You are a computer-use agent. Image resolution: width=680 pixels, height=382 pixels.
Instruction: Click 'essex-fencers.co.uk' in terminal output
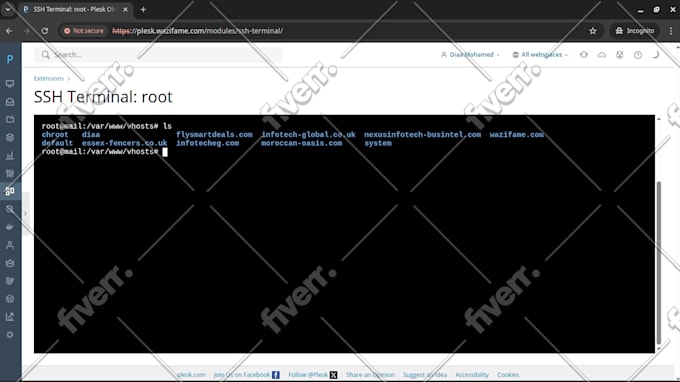pyautogui.click(x=124, y=143)
